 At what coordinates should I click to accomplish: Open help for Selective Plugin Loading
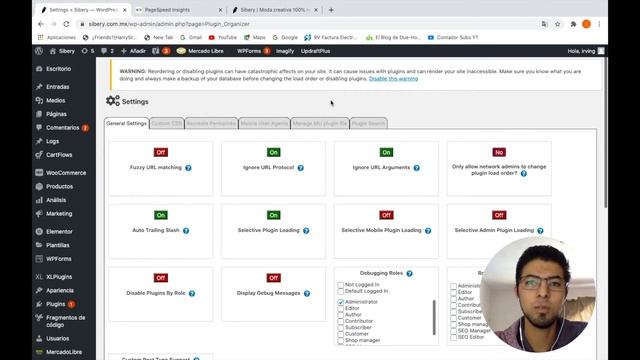(x=306, y=231)
